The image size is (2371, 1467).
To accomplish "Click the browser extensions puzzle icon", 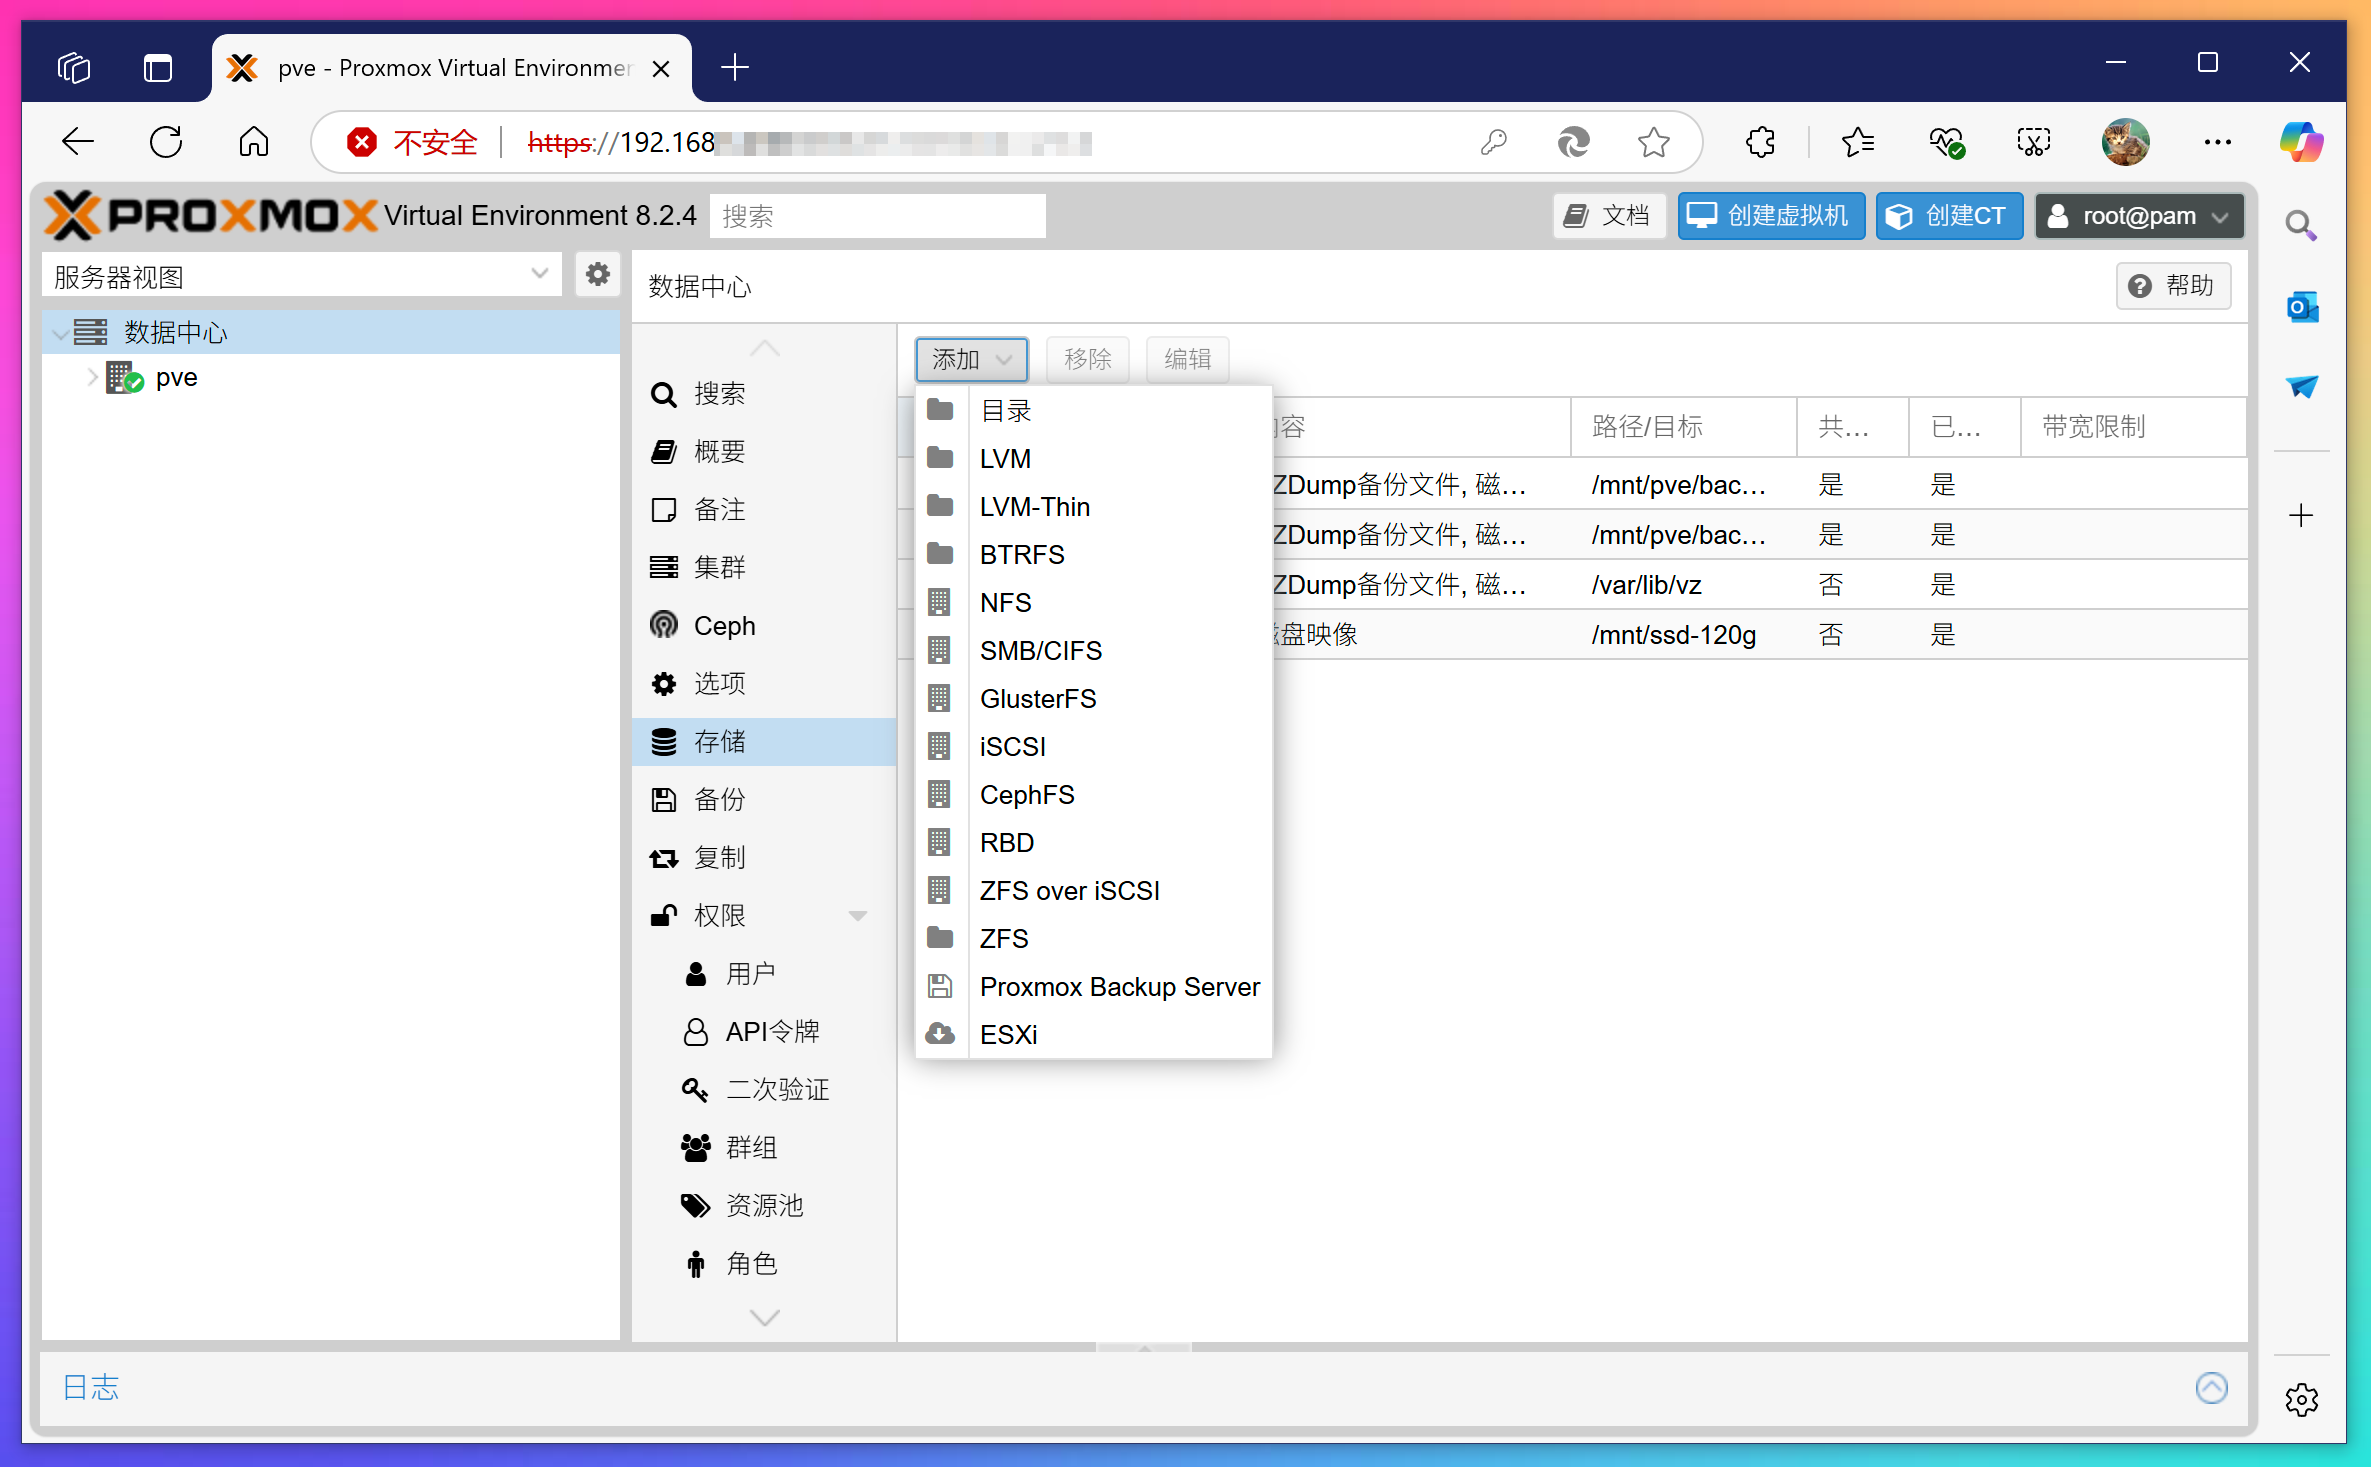I will pos(1760,143).
